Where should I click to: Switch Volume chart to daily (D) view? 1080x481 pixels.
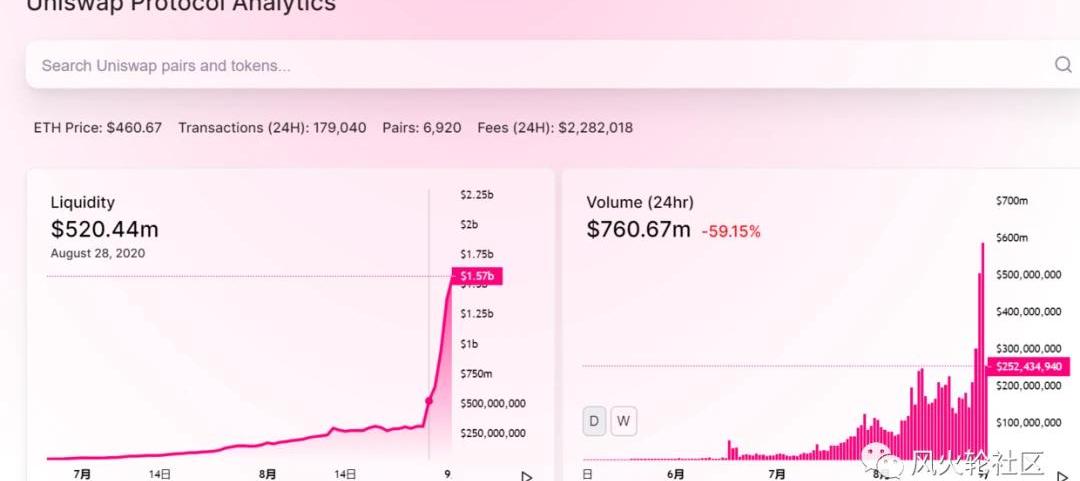pos(594,421)
